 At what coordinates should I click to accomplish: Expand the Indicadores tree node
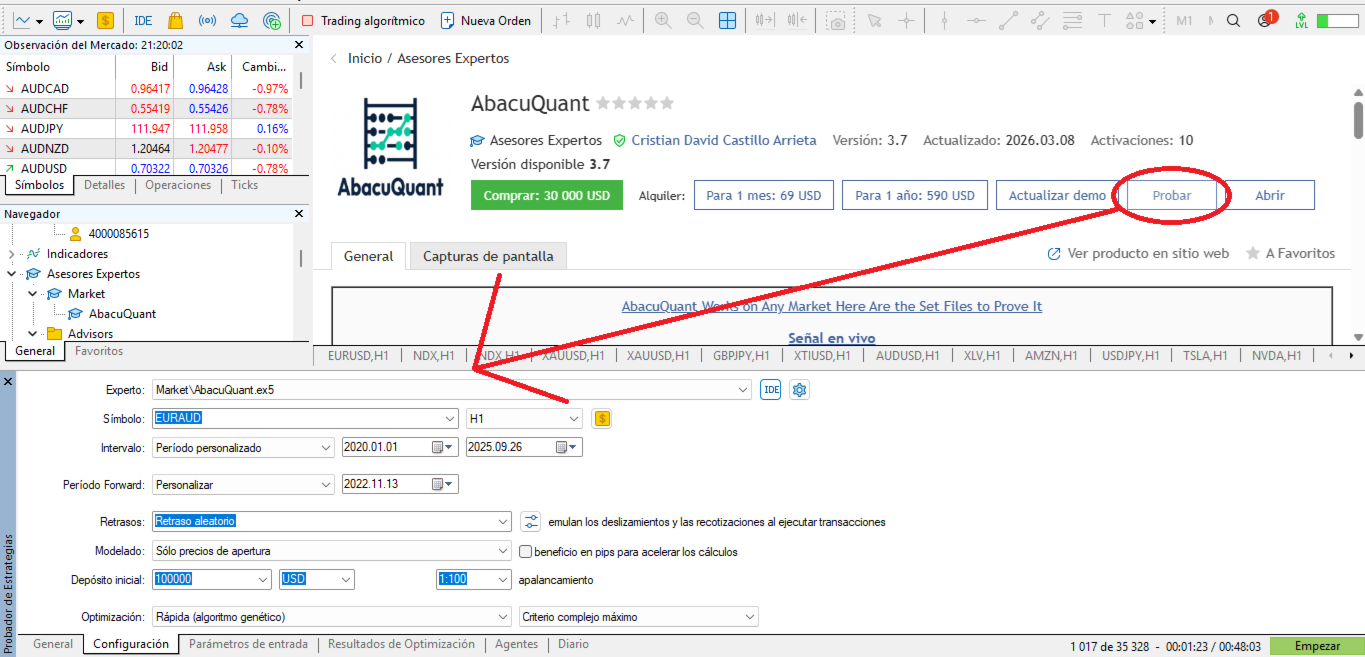point(11,254)
